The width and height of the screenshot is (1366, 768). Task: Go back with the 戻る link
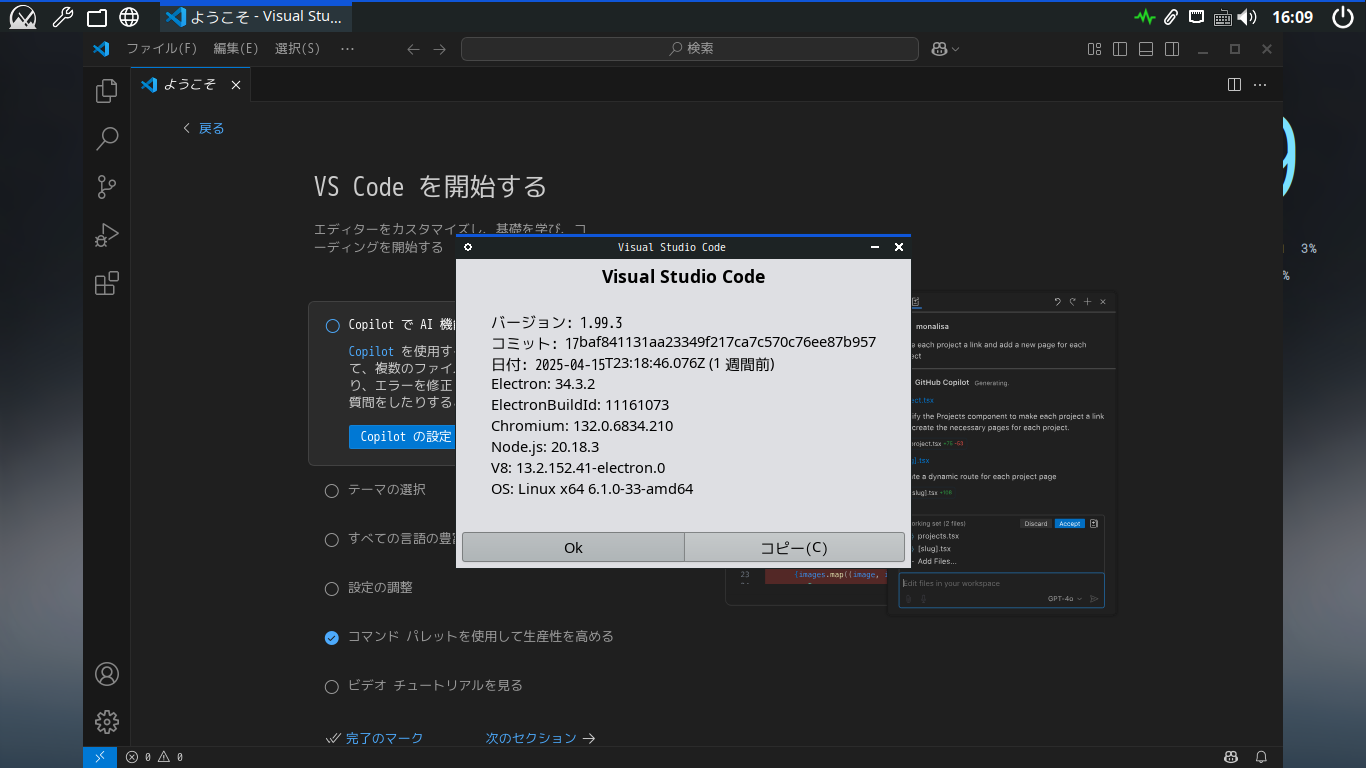203,128
